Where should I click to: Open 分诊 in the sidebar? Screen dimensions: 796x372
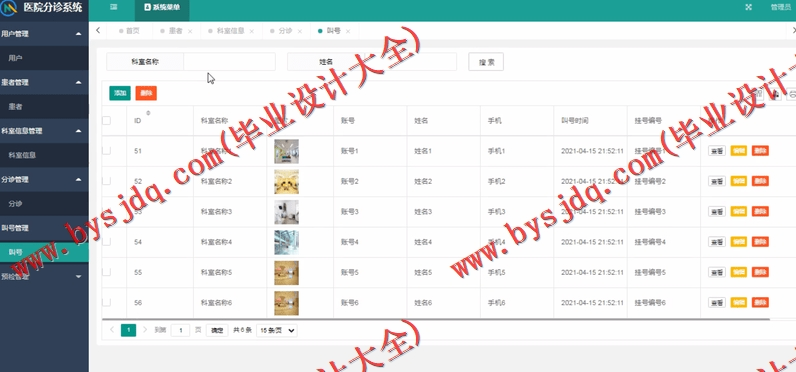[x=44, y=204]
